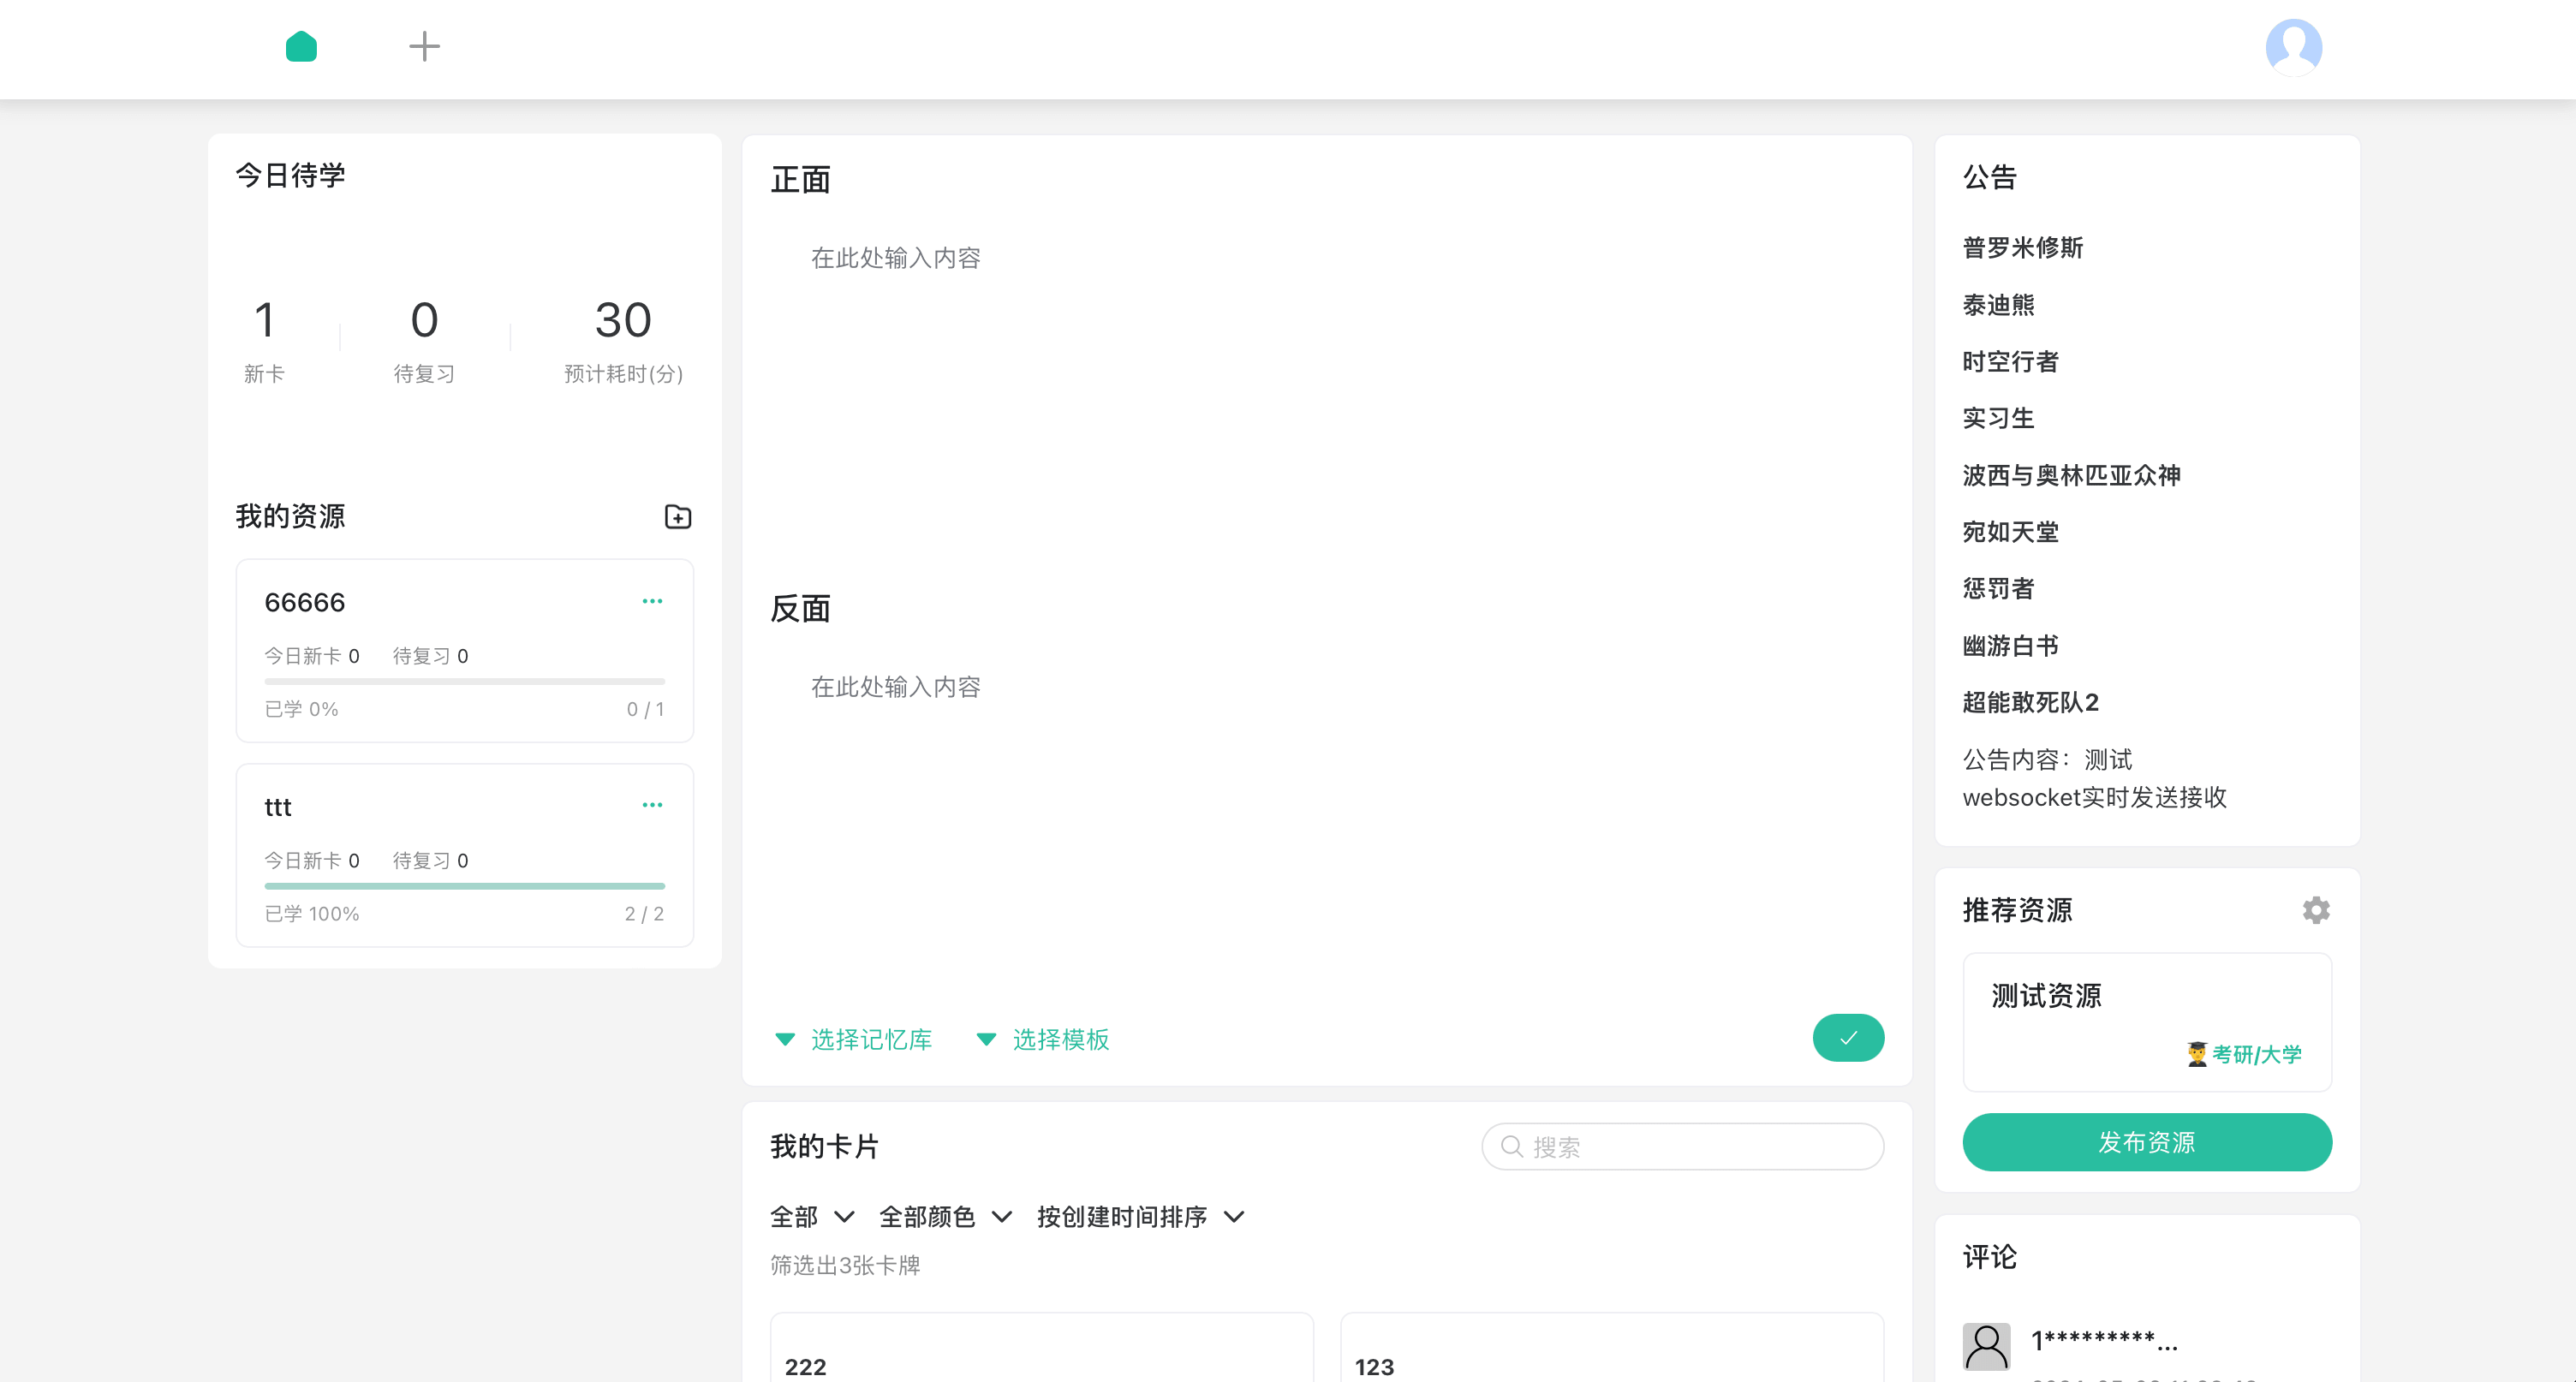This screenshot has width=2576, height=1382.
Task: Open the 波西与奥林匹亚众神 announcement
Action: (x=2070, y=475)
